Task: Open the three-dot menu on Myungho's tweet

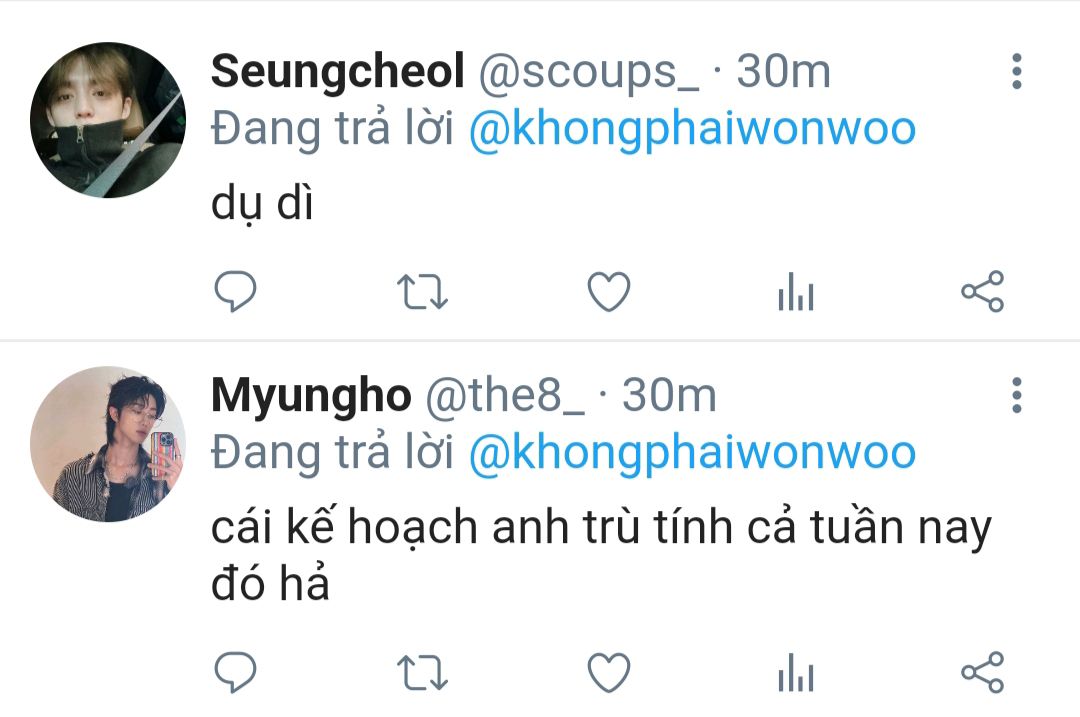Action: coord(1017,395)
